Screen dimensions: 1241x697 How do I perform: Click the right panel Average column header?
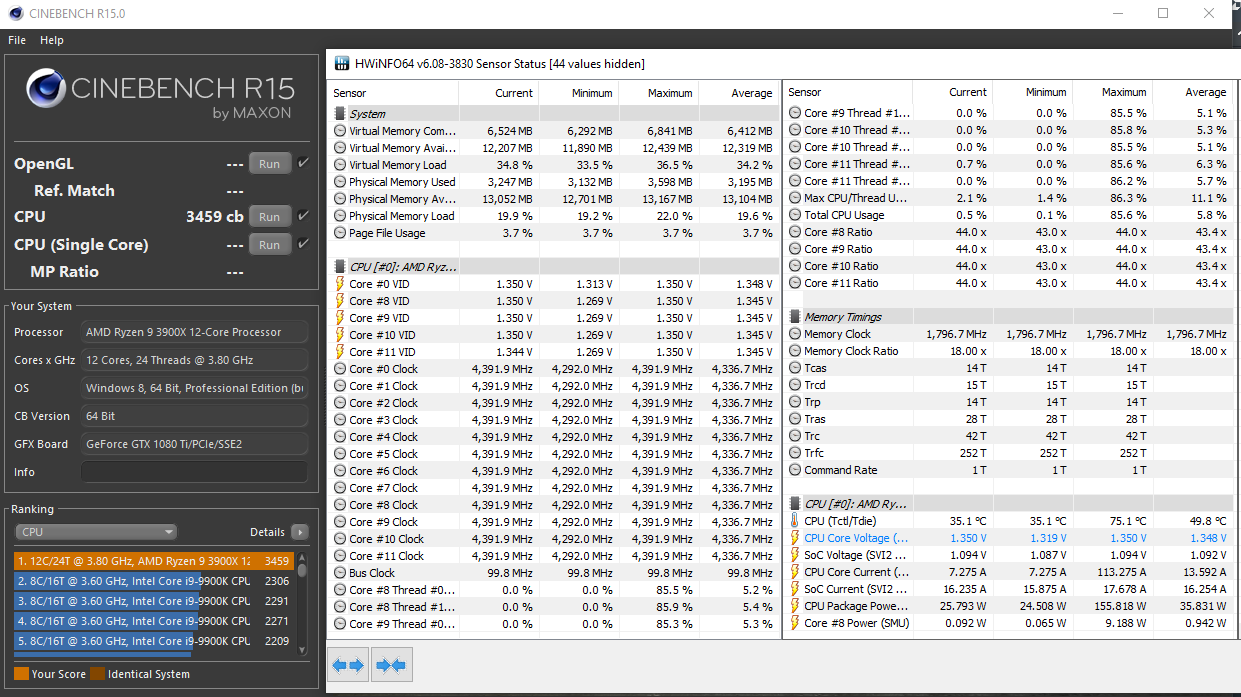pyautogui.click(x=1193, y=92)
